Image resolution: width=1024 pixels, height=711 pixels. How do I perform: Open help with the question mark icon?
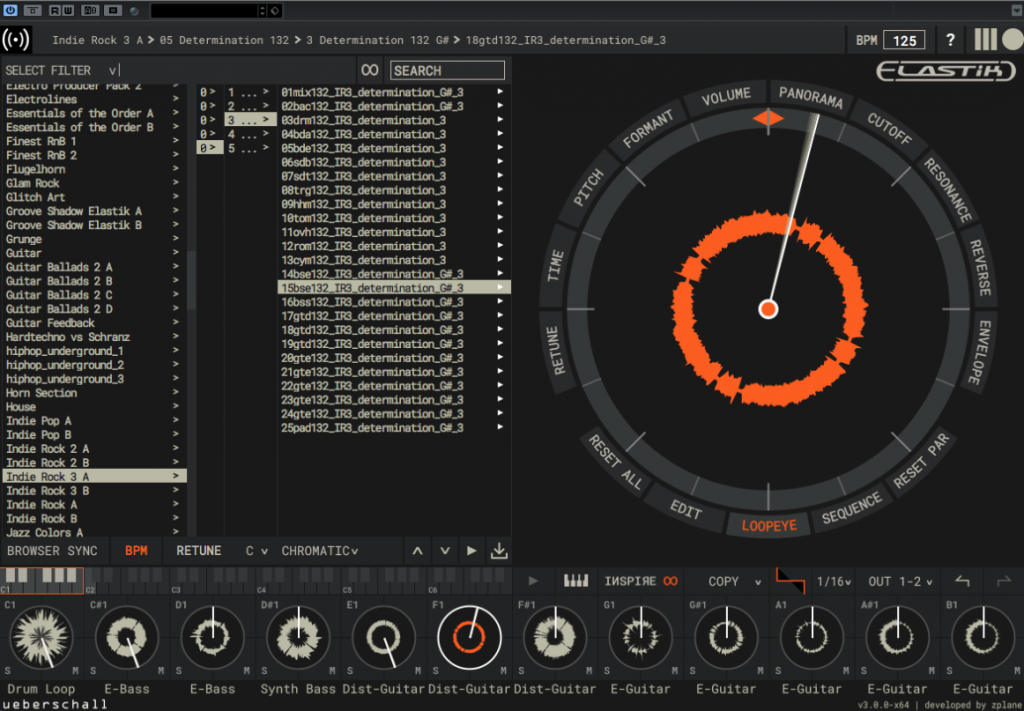pos(950,41)
